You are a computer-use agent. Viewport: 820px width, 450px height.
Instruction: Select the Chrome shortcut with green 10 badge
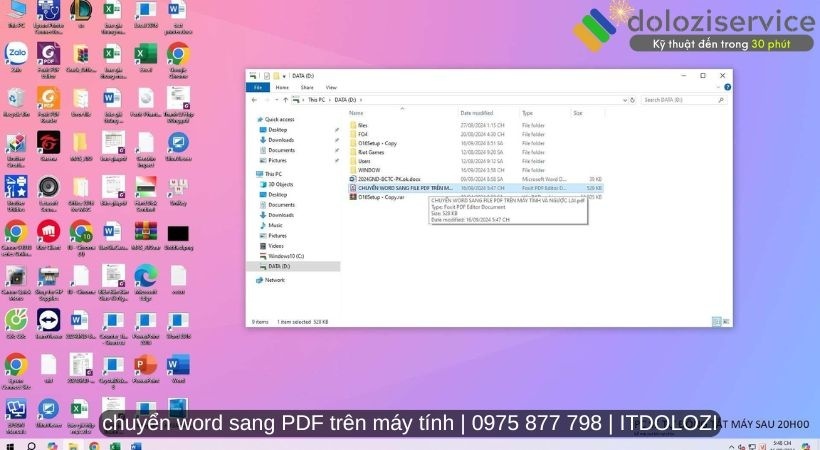click(x=81, y=238)
